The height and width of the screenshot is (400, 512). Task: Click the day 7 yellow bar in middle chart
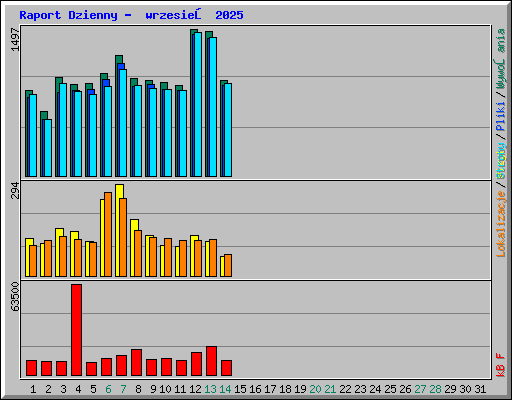(x=118, y=230)
